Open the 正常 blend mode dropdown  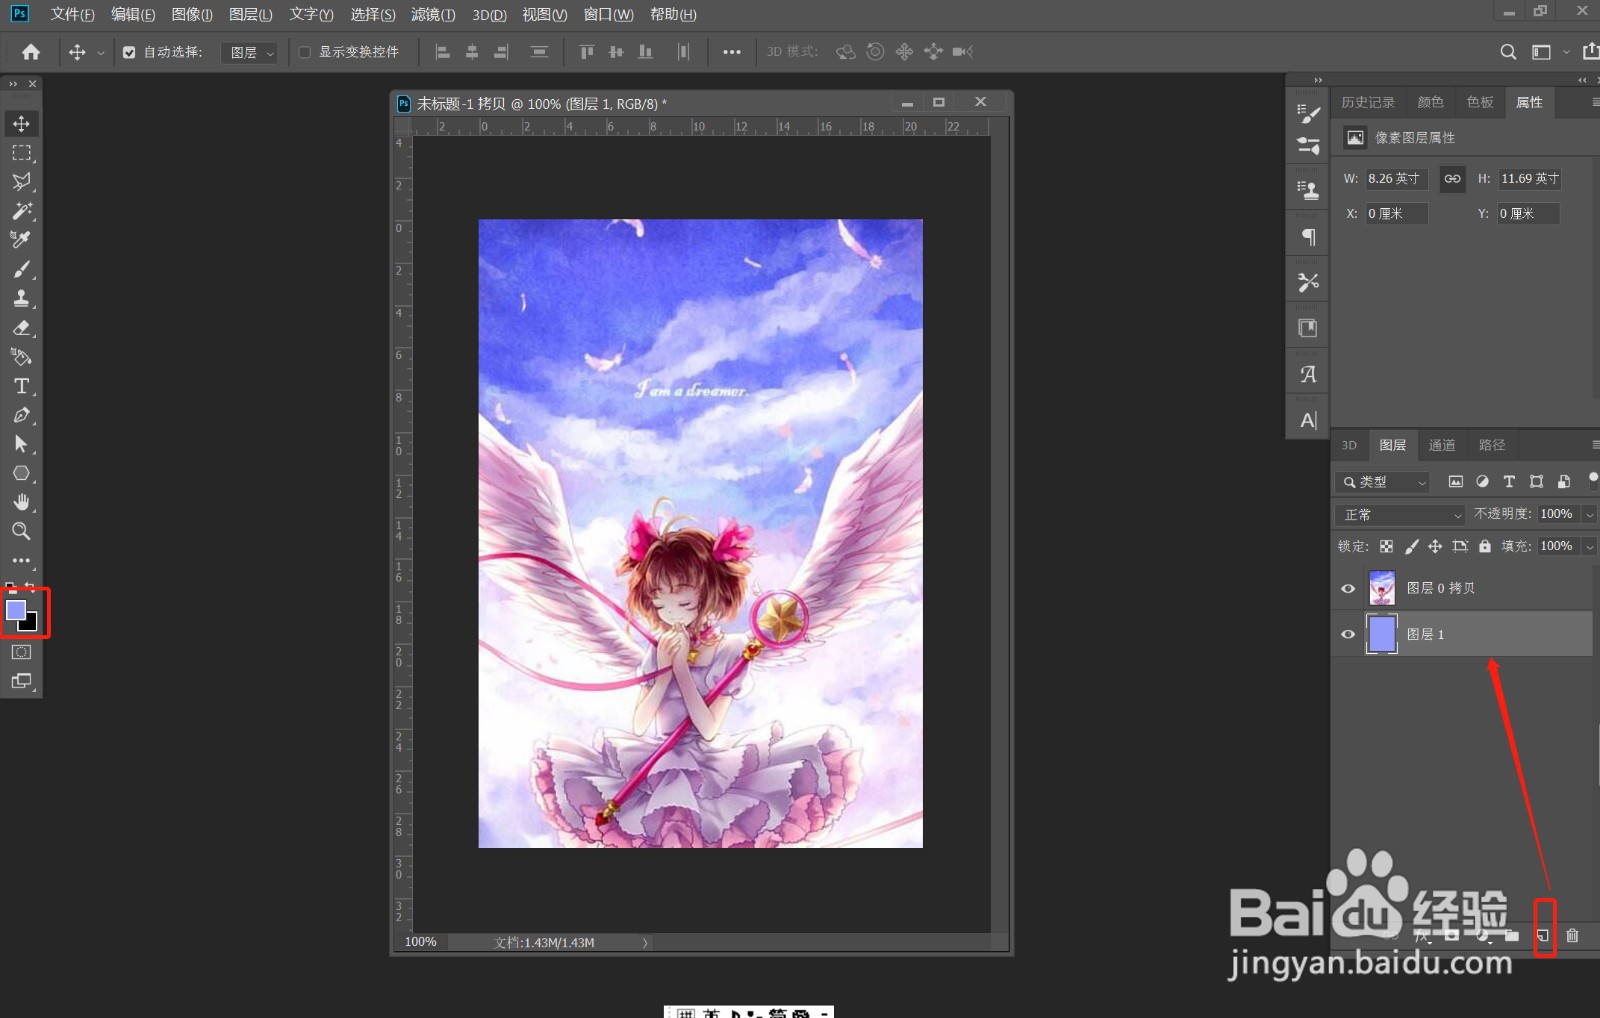(x=1400, y=514)
